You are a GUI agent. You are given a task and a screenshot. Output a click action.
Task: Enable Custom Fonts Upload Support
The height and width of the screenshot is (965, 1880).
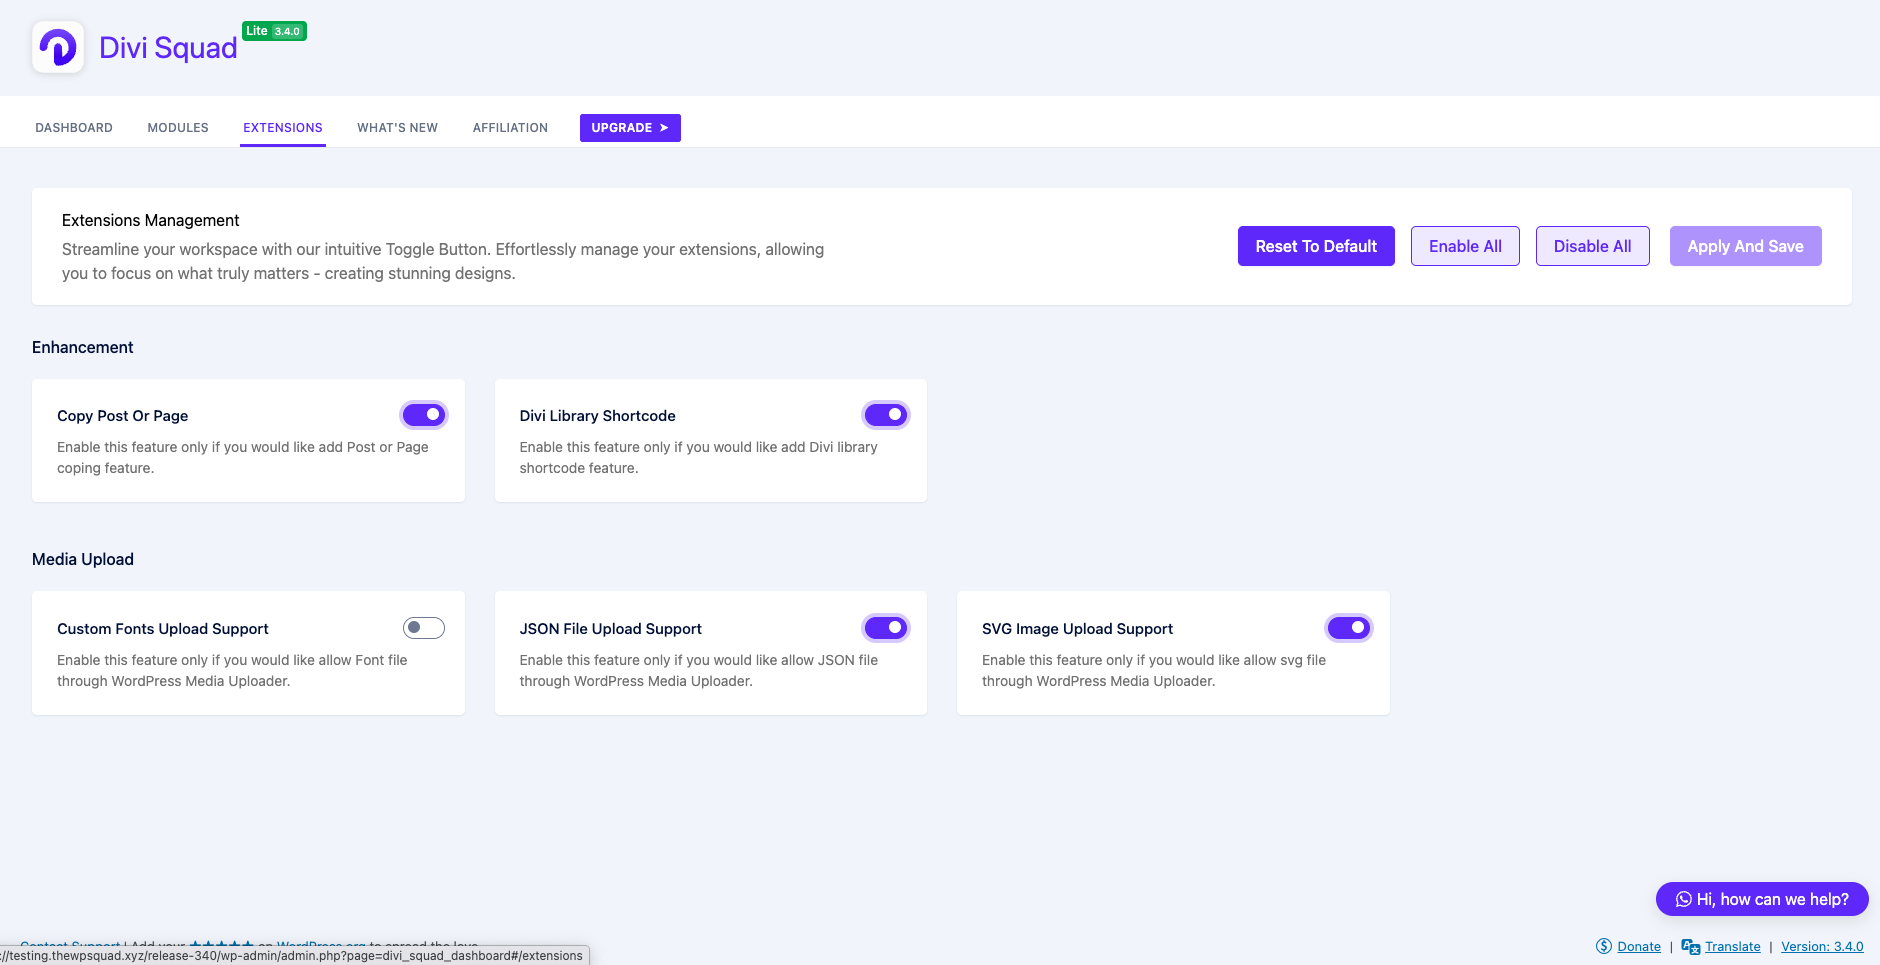[x=424, y=627]
